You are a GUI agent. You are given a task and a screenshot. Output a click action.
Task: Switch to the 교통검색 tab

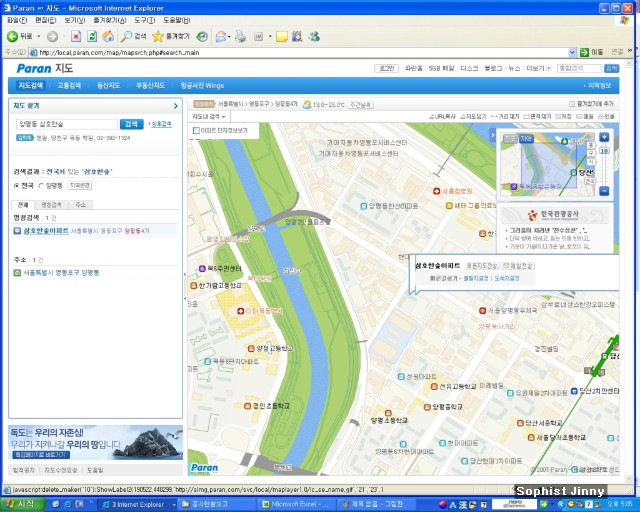point(69,86)
